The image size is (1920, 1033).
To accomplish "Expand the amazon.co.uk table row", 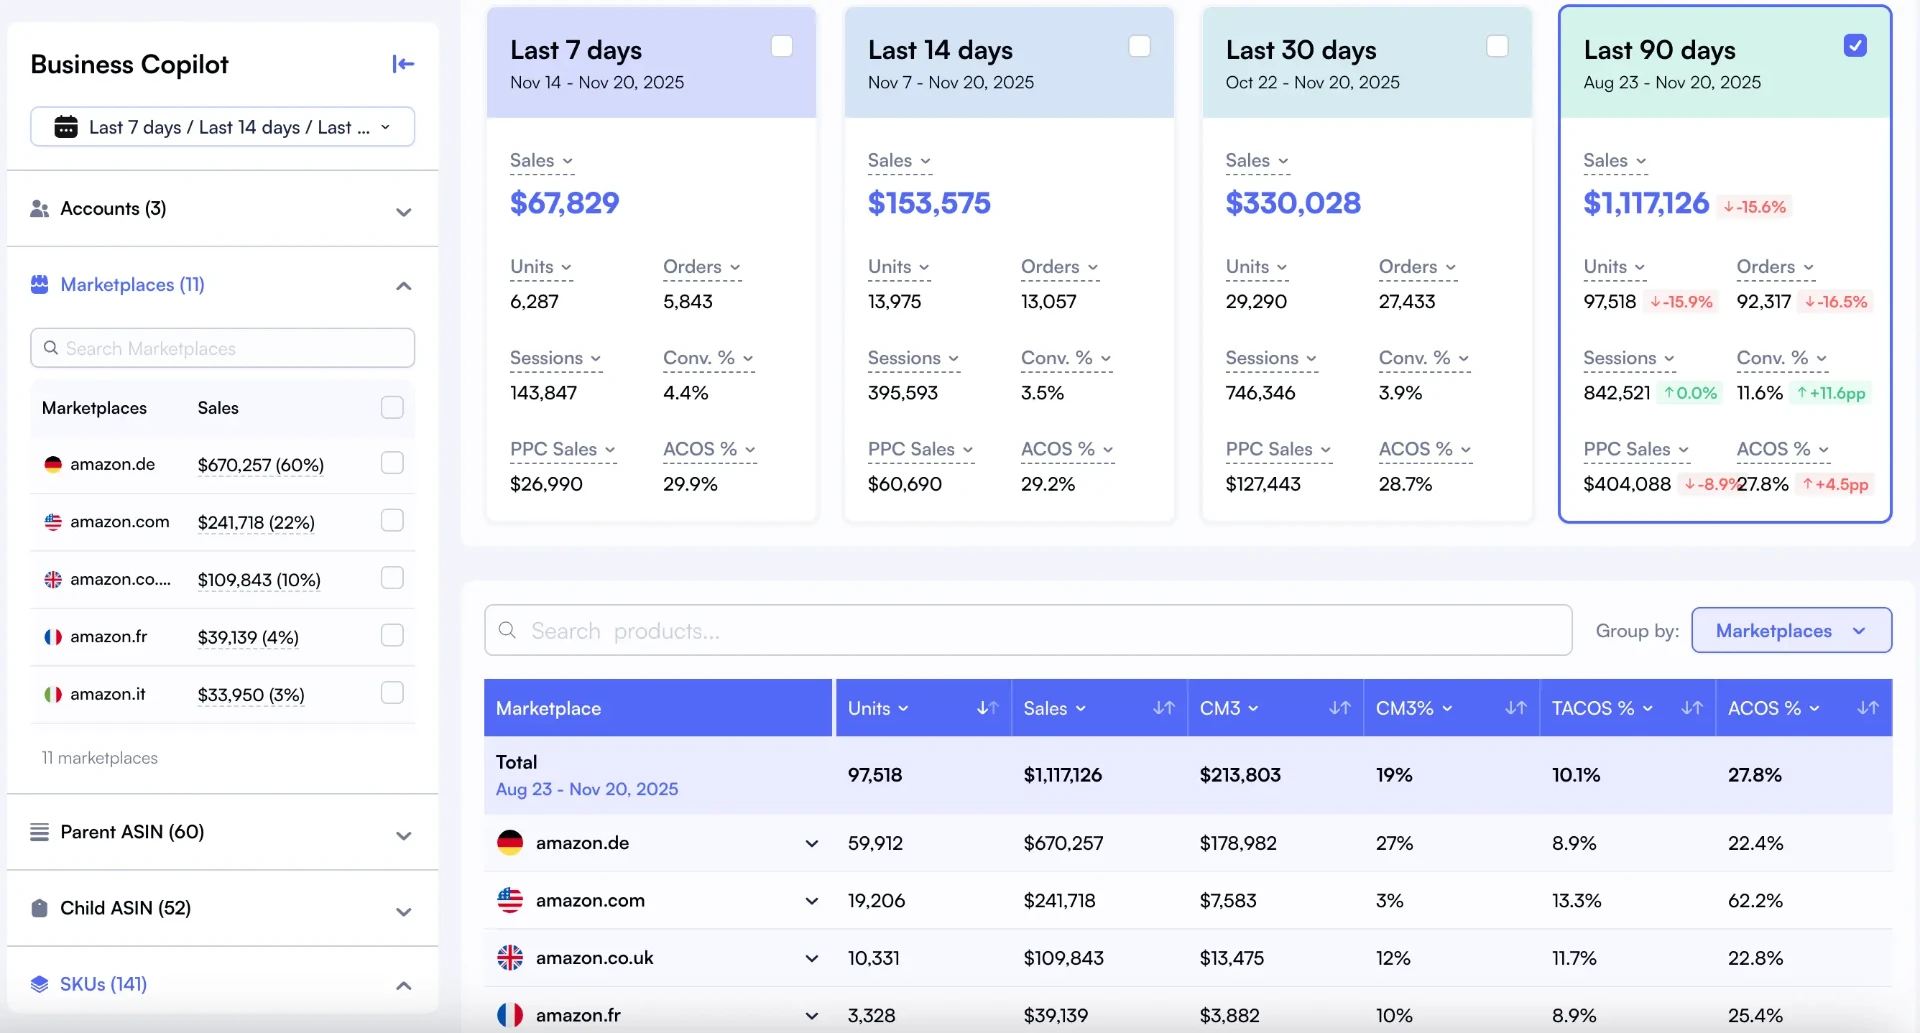I will coord(812,959).
